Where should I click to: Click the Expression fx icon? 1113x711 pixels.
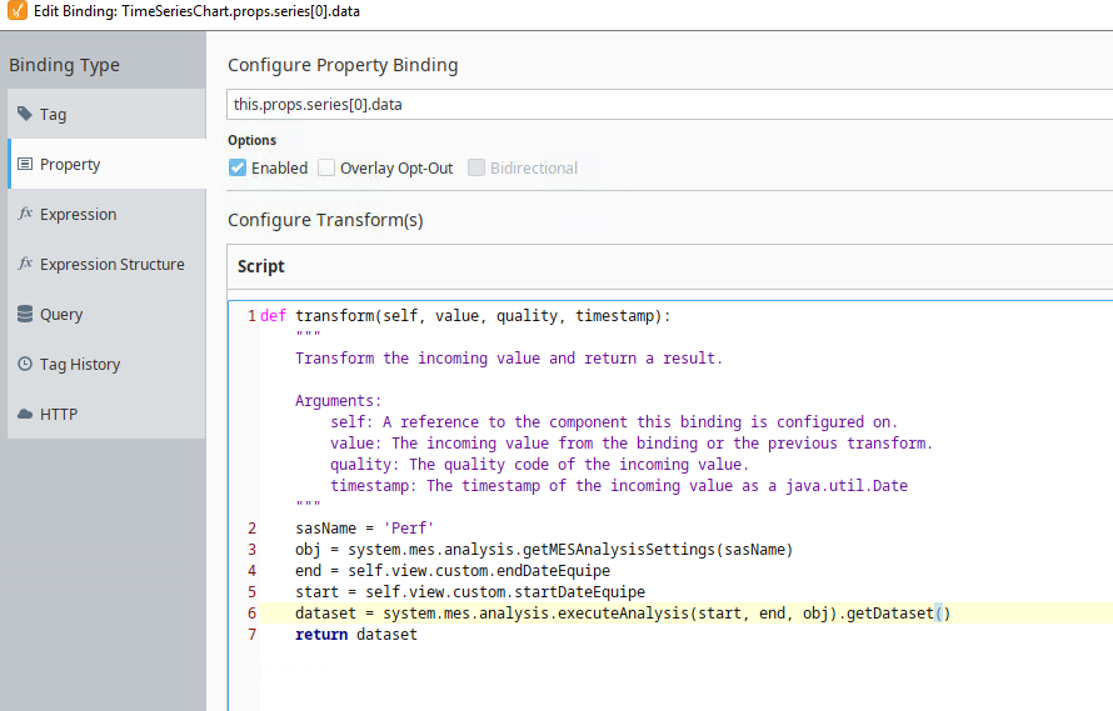(x=25, y=213)
